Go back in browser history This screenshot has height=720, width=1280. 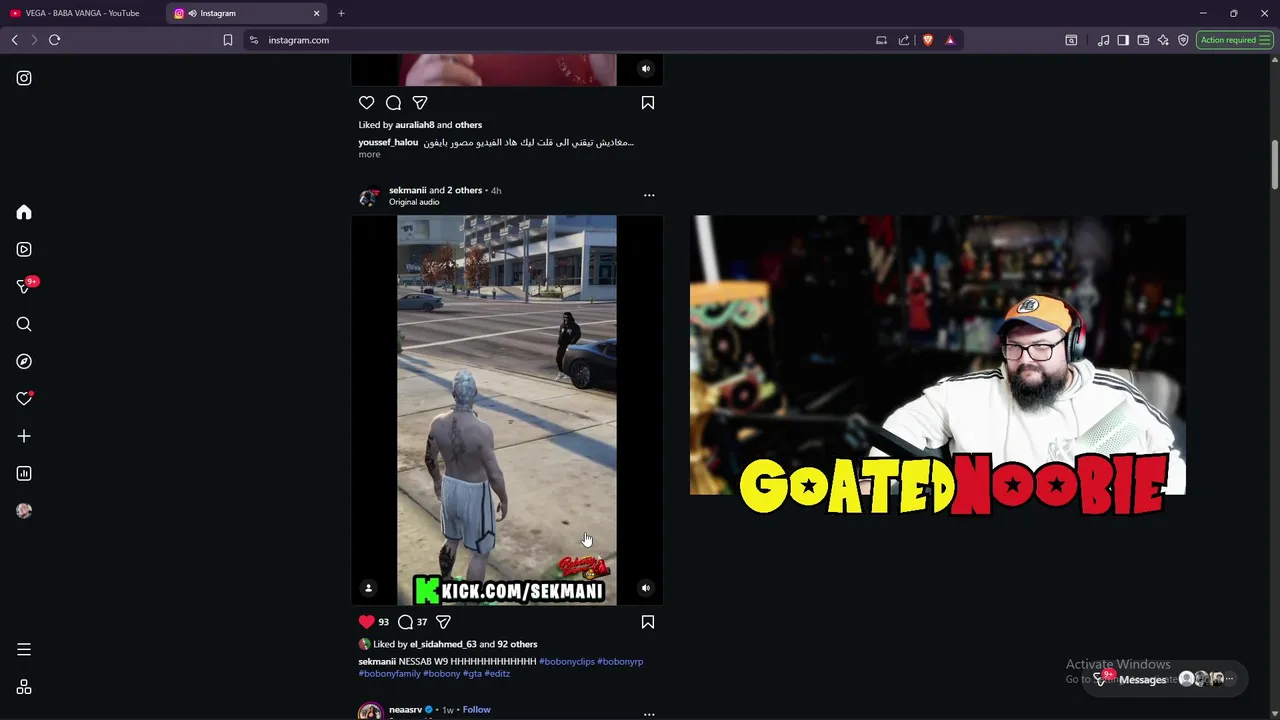(x=14, y=40)
